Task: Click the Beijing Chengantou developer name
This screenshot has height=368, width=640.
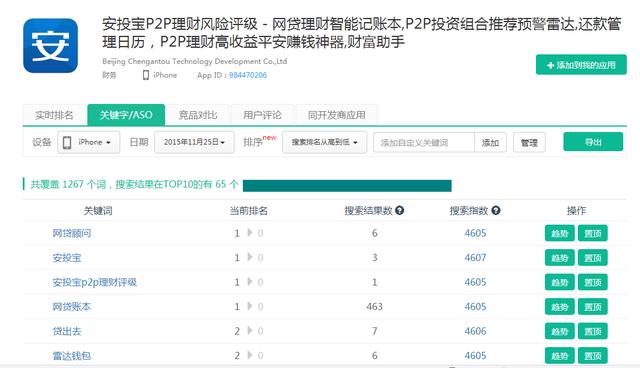Action: pyautogui.click(x=195, y=61)
